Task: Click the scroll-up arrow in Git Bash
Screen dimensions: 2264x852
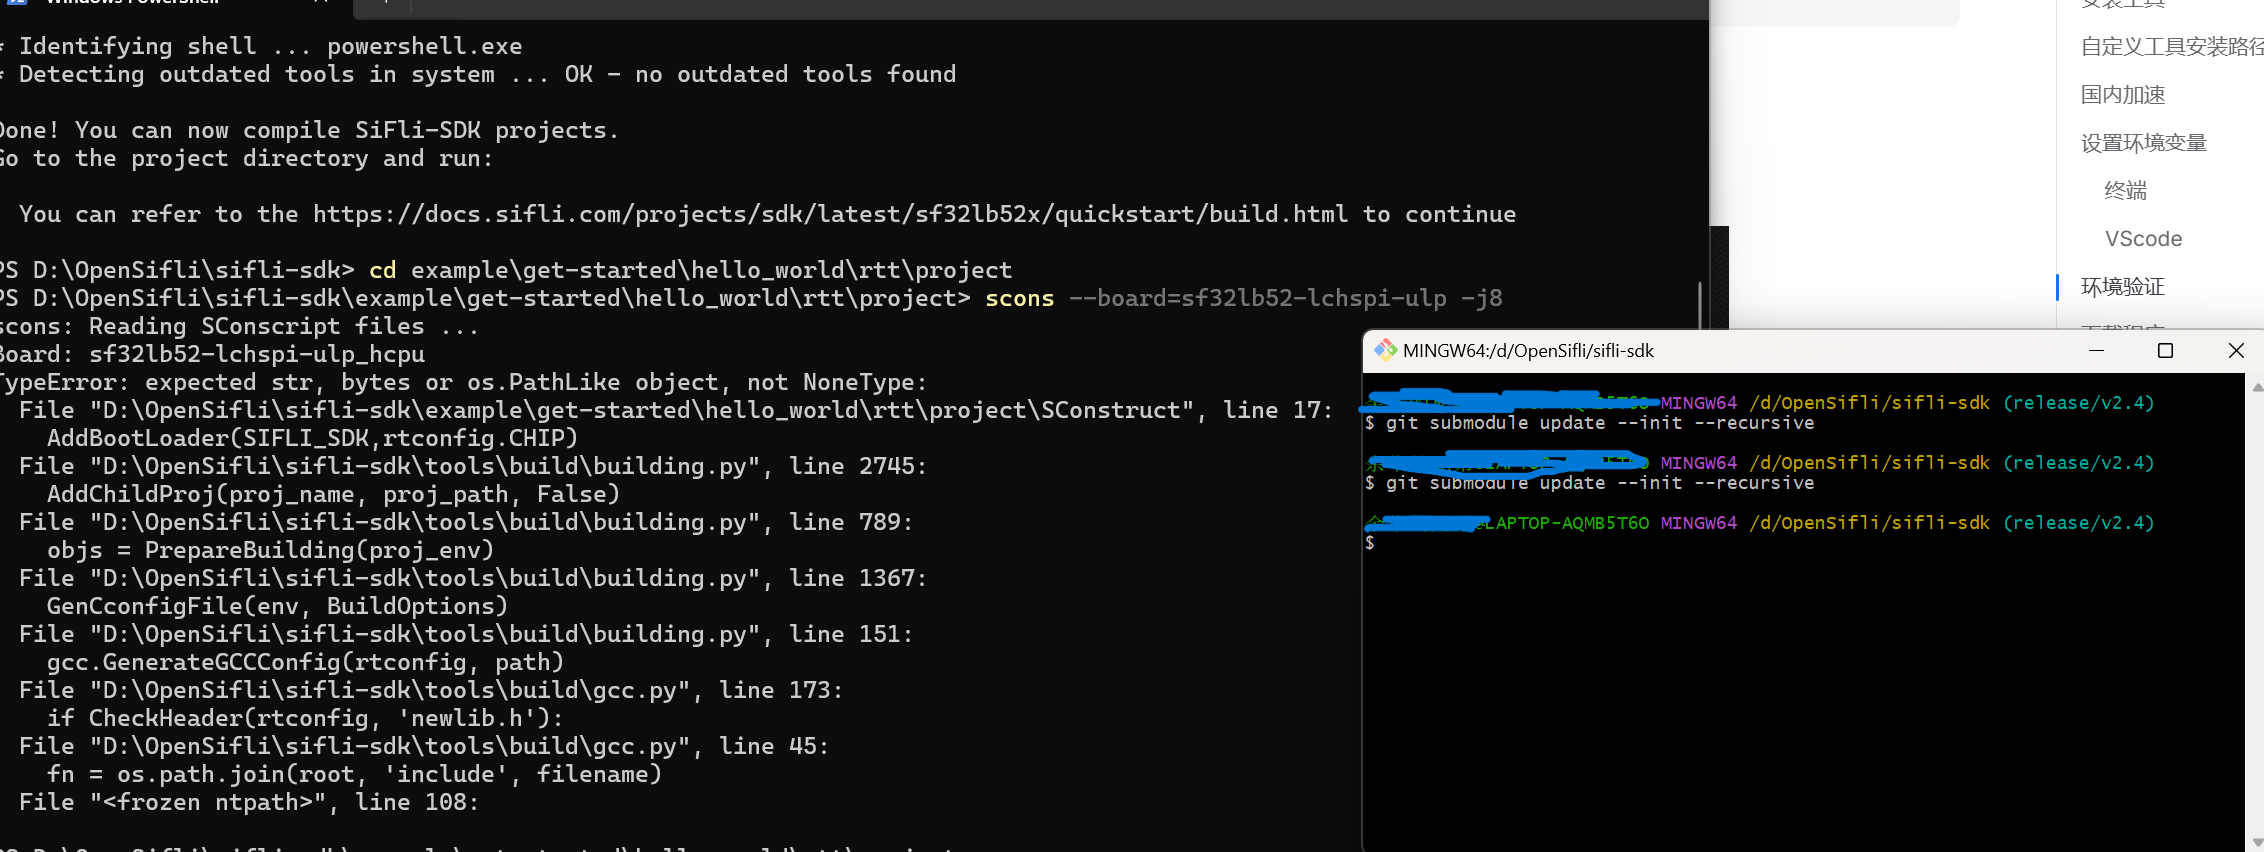Action: [x=2256, y=387]
